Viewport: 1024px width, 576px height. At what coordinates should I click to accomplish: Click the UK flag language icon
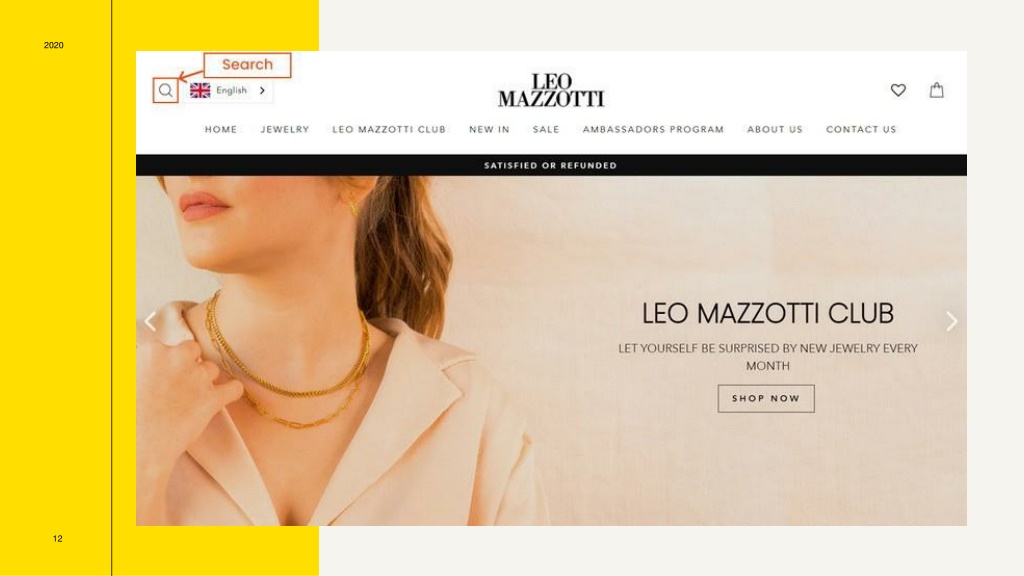(200, 90)
